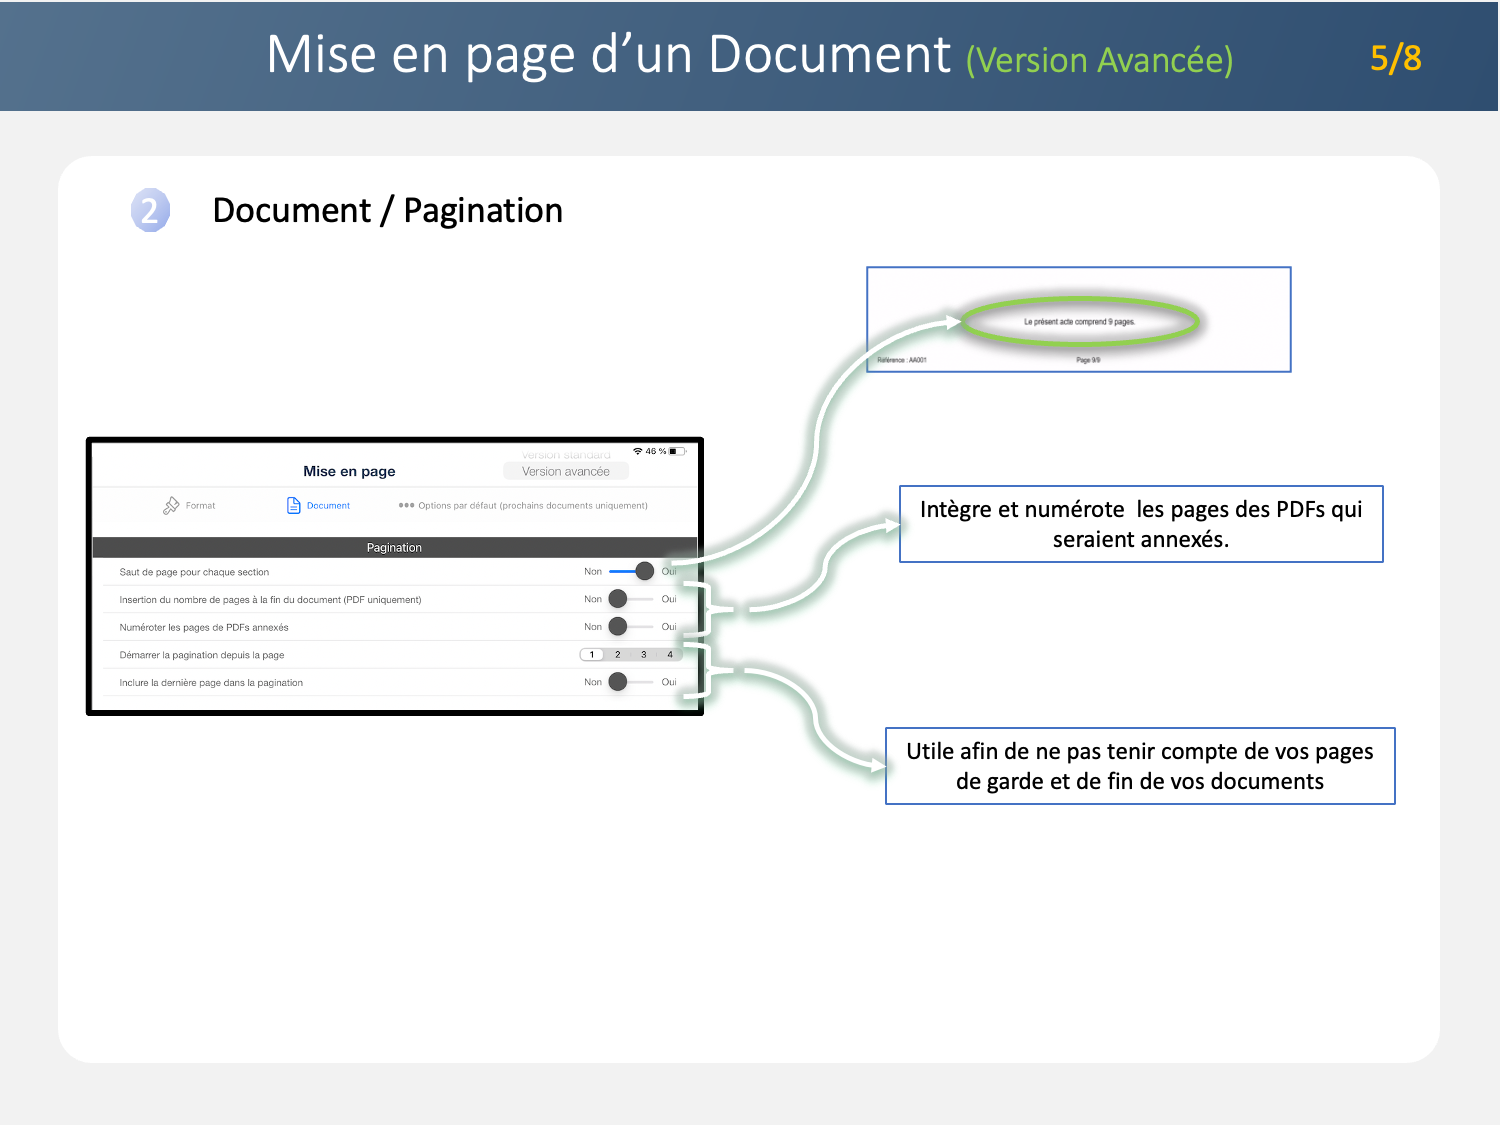Click the page count preview thumbnail
This screenshot has height=1125, width=1500.
1078,320
